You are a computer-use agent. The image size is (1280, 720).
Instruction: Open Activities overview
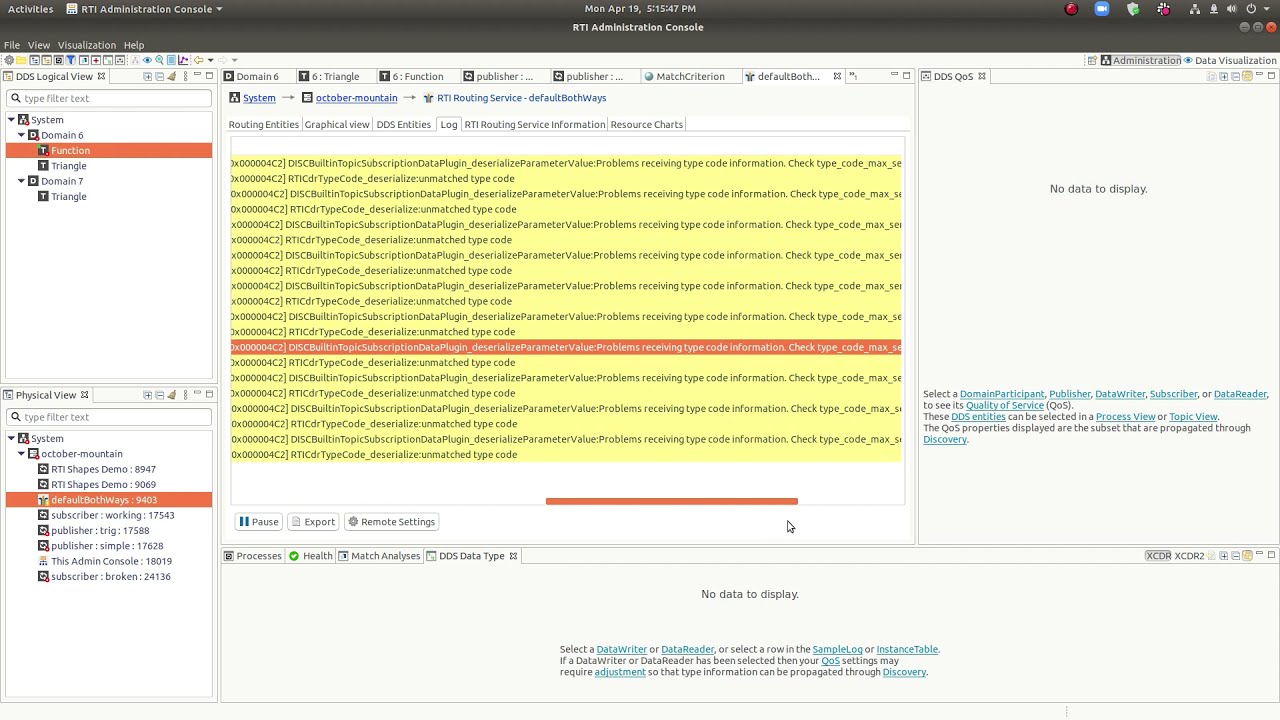30,9
